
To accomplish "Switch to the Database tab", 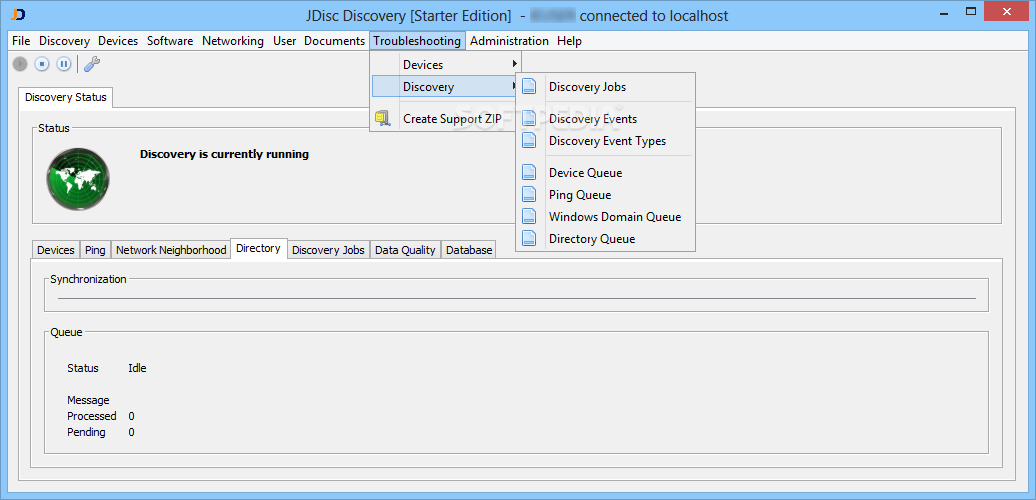I will [468, 250].
